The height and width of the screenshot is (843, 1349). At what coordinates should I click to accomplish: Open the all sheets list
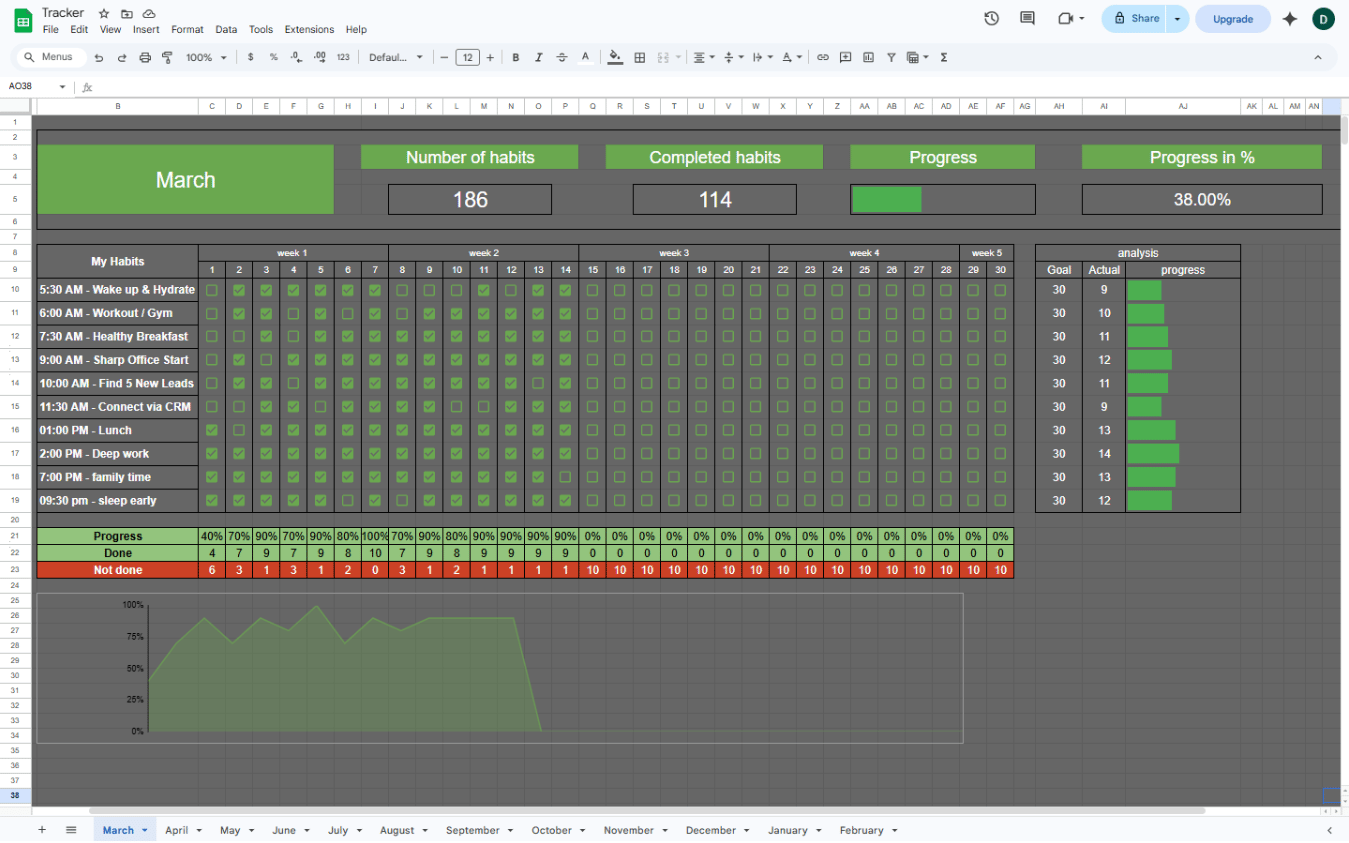click(x=71, y=830)
